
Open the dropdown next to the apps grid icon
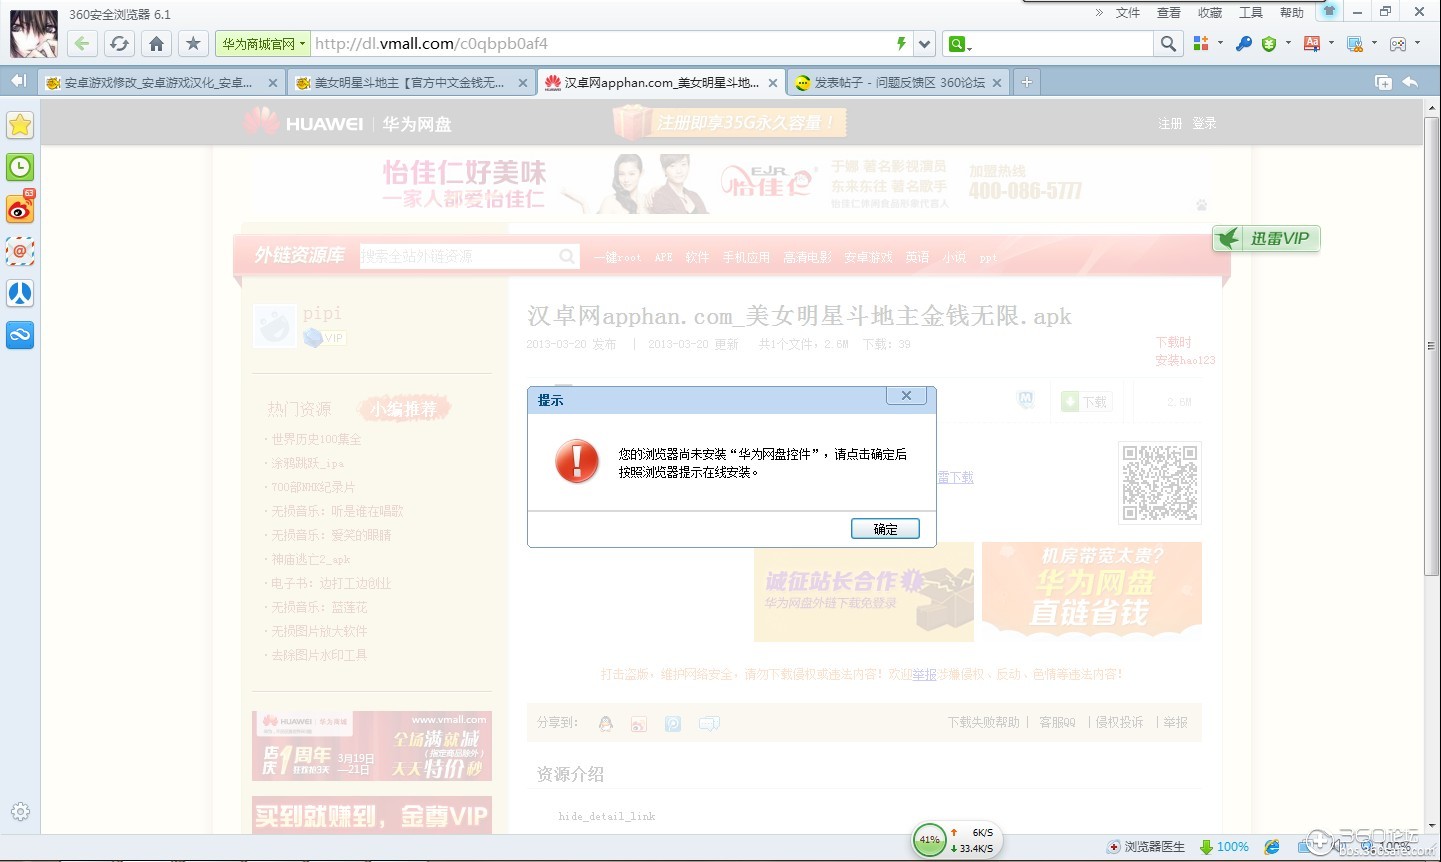[1221, 44]
